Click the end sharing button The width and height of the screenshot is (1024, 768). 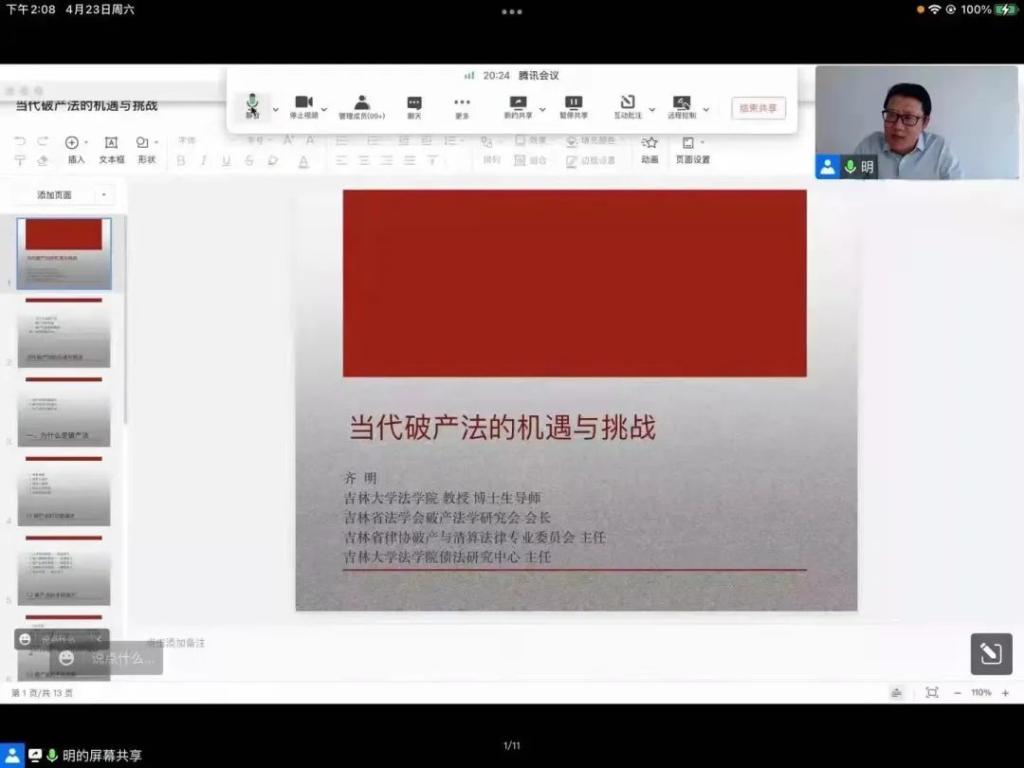pyautogui.click(x=758, y=108)
